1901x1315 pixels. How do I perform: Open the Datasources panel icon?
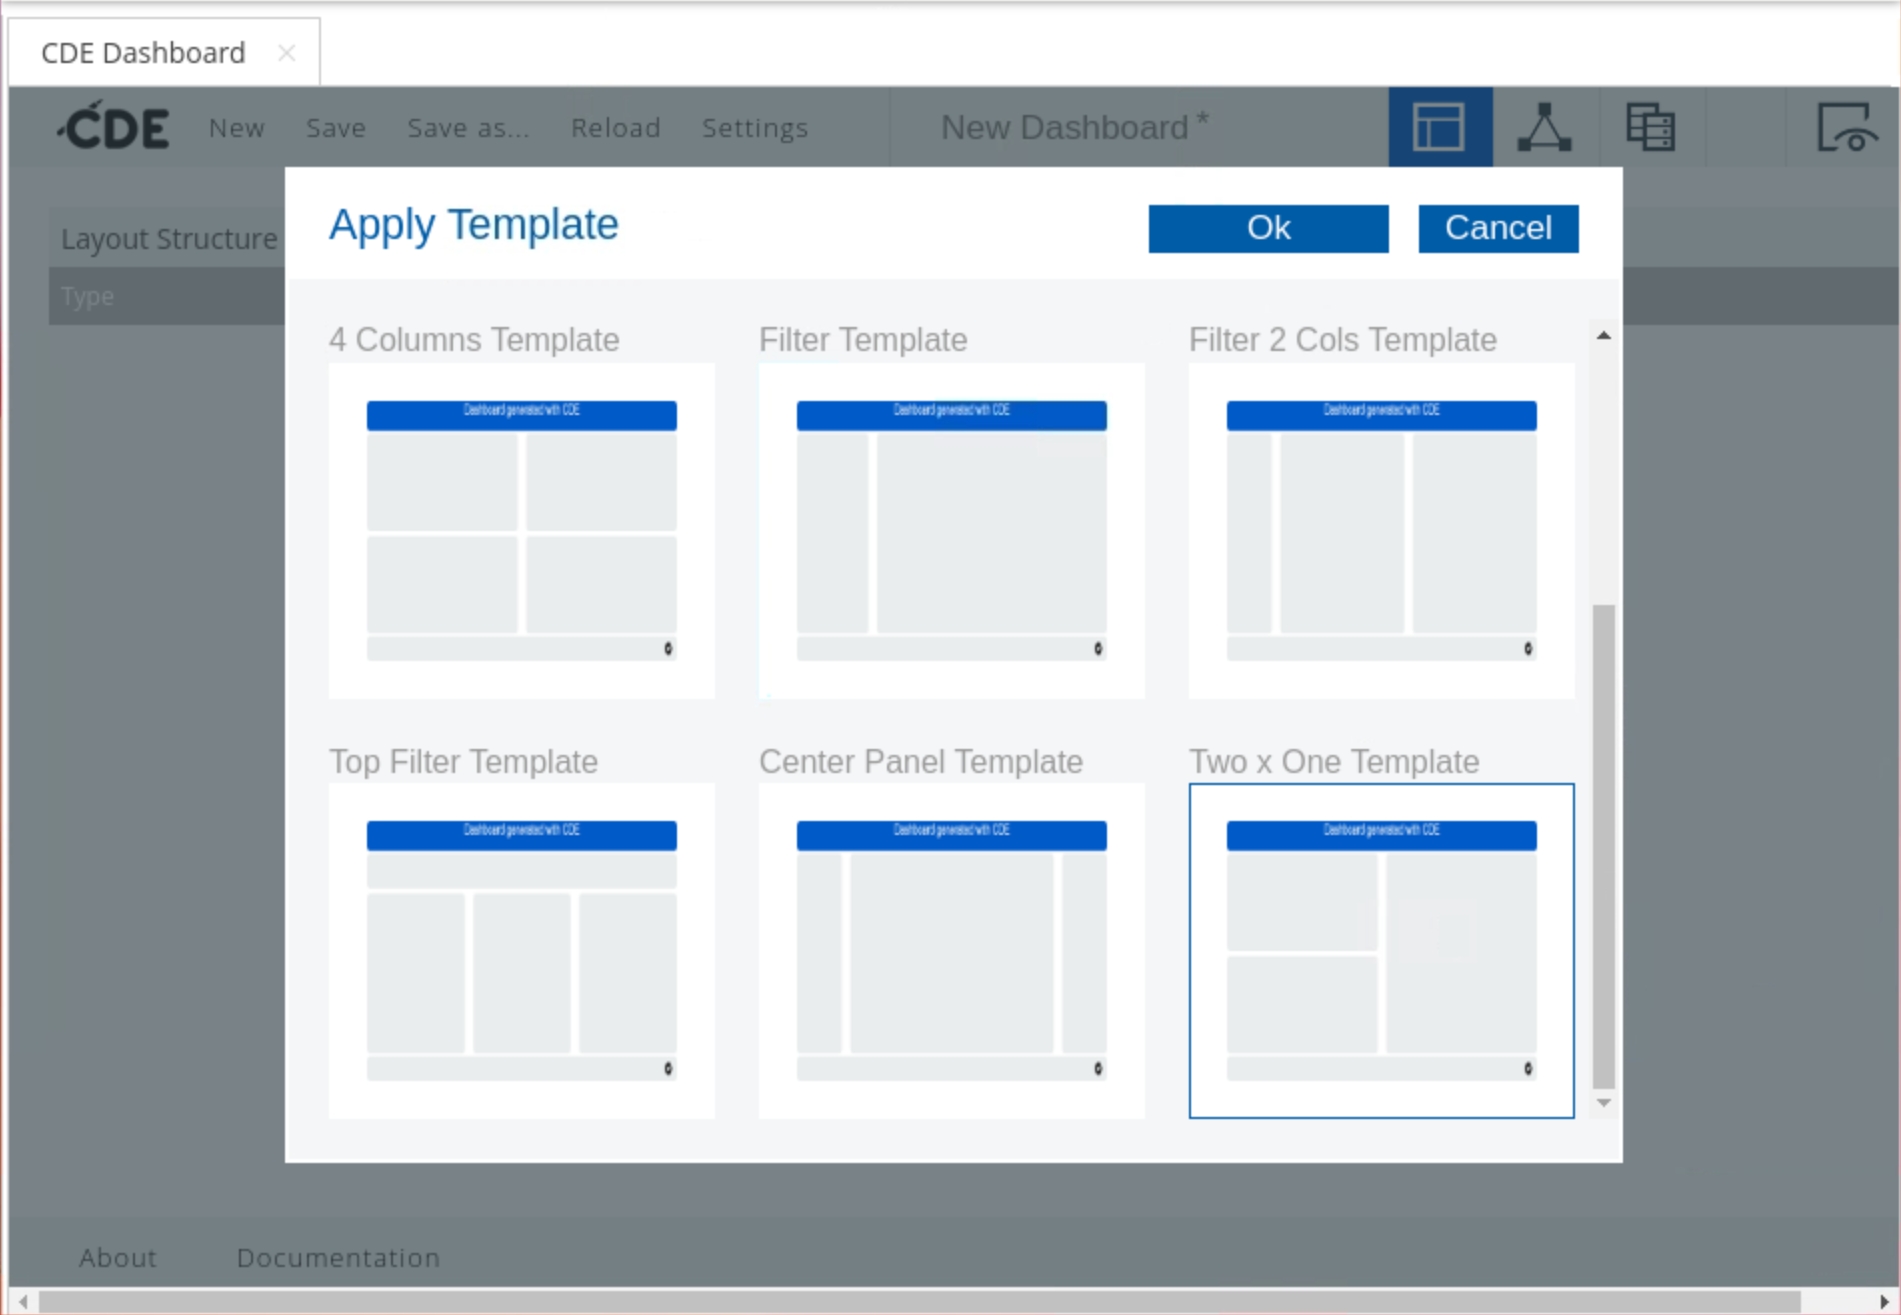coord(1650,127)
